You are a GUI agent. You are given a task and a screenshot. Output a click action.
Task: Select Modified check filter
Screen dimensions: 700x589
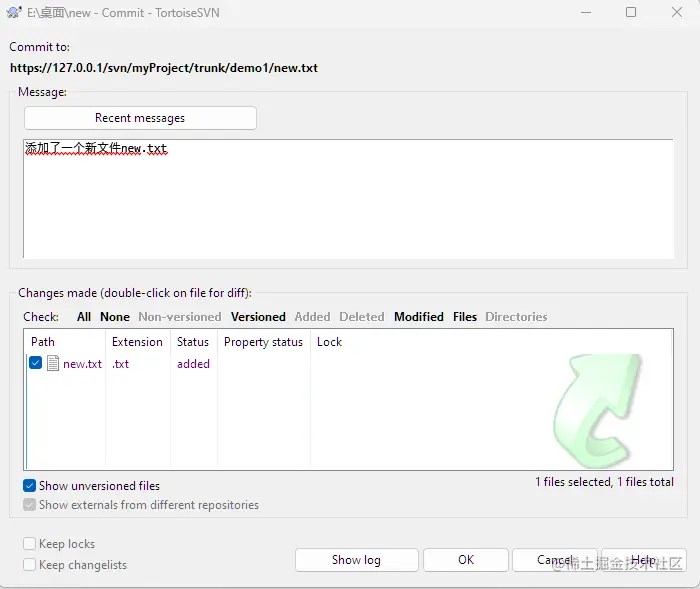pyautogui.click(x=419, y=317)
